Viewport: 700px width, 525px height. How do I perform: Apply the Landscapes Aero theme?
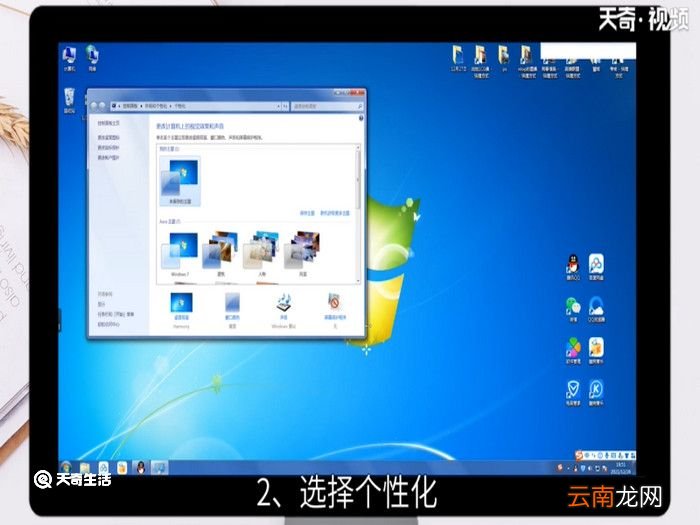303,254
